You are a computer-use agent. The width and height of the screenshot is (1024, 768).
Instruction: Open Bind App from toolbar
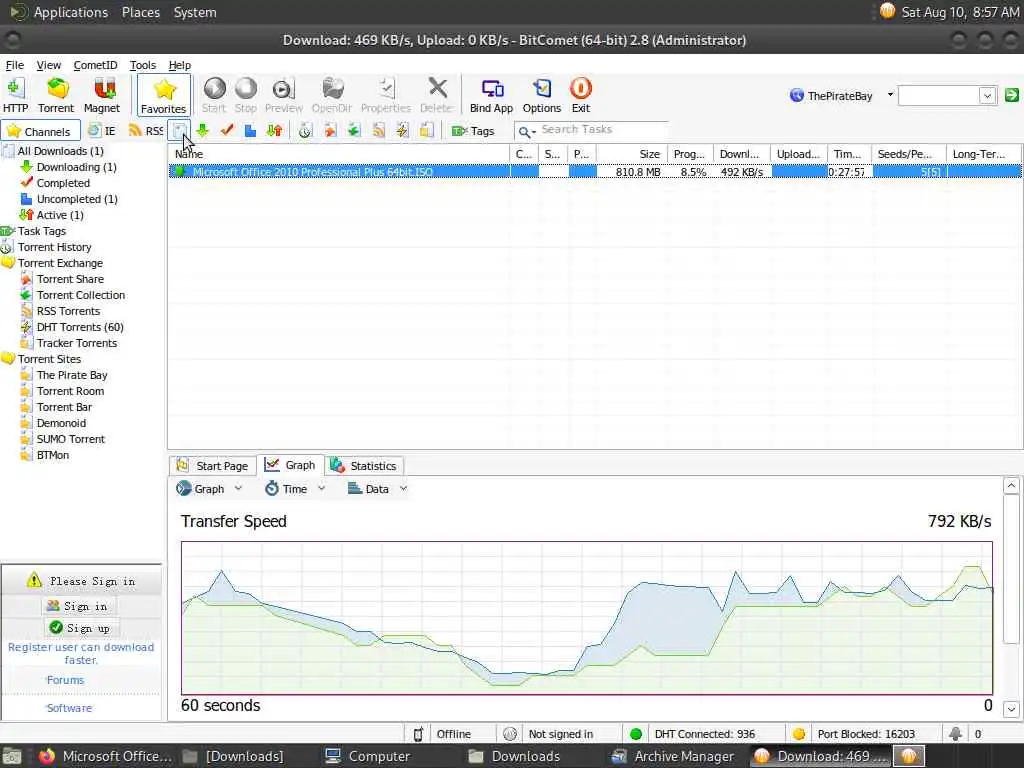[x=492, y=95]
